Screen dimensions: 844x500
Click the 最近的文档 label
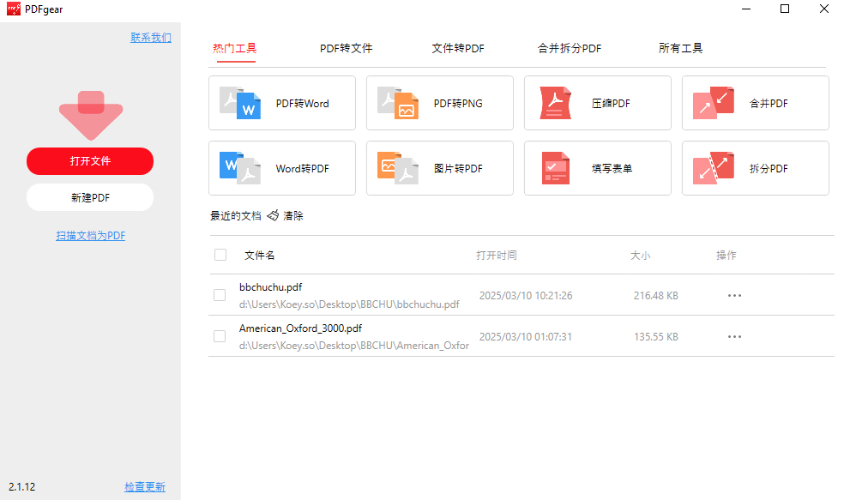coord(236,216)
